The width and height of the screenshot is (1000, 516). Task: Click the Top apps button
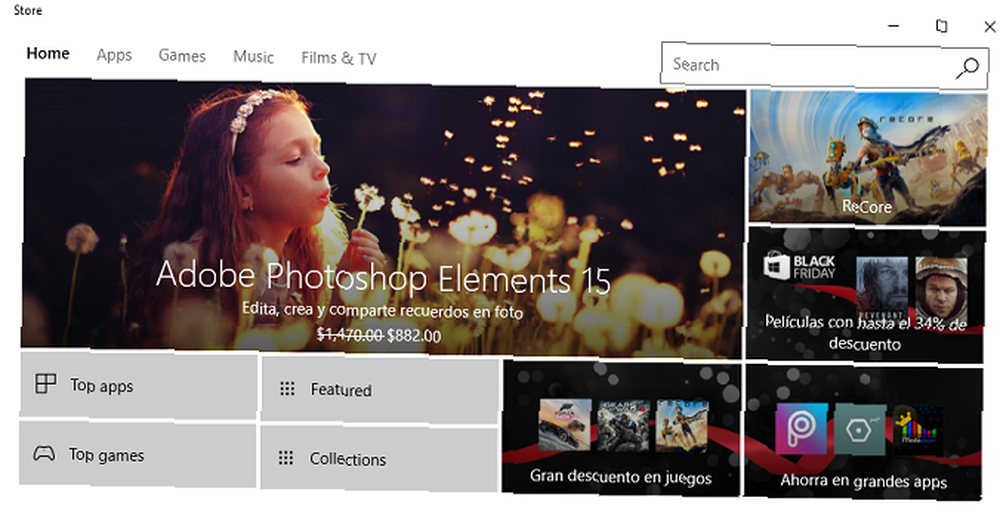pyautogui.click(x=138, y=385)
